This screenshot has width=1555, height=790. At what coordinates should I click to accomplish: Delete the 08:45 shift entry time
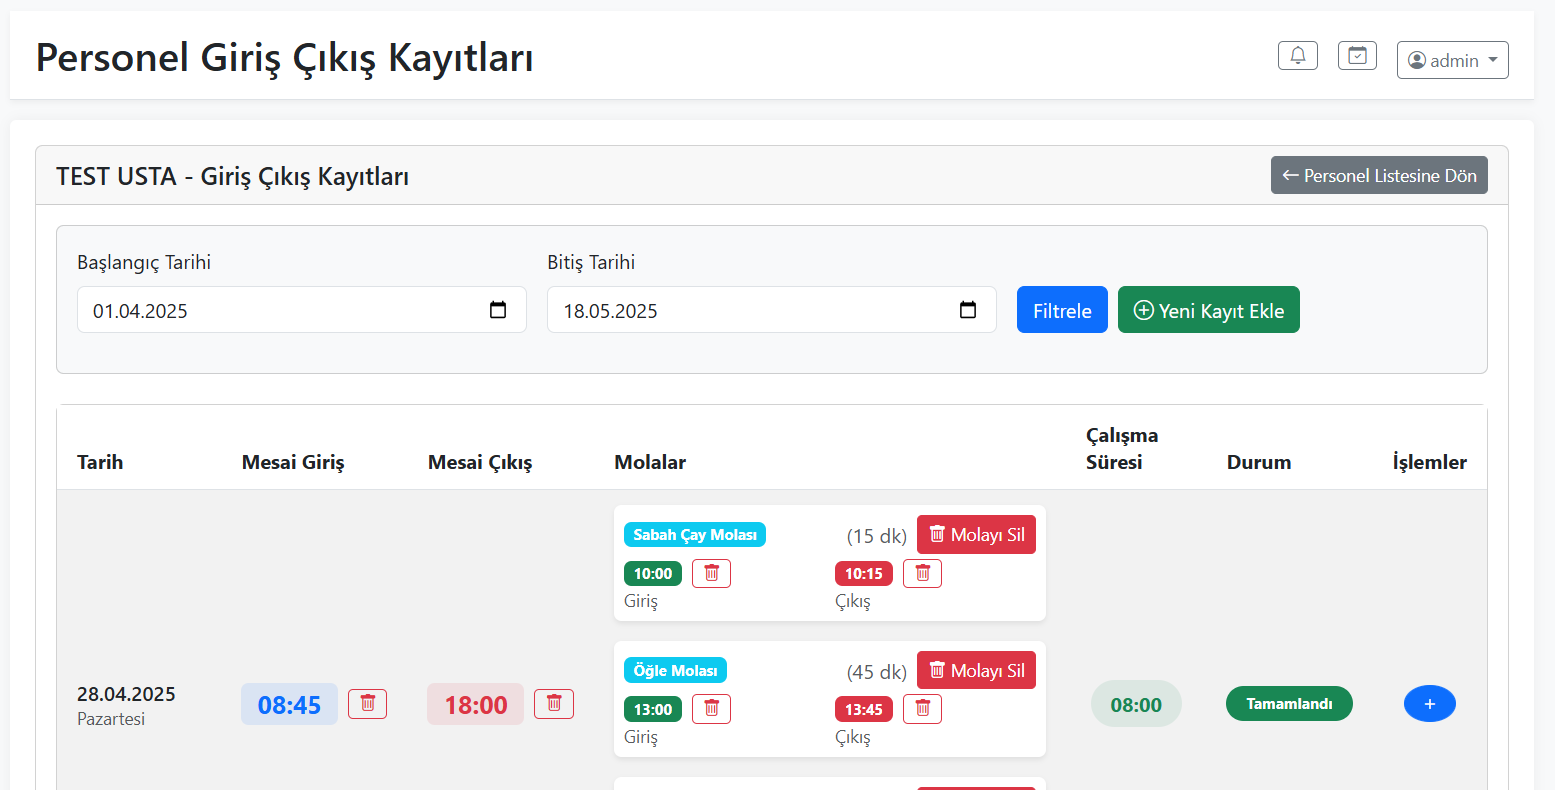(367, 704)
